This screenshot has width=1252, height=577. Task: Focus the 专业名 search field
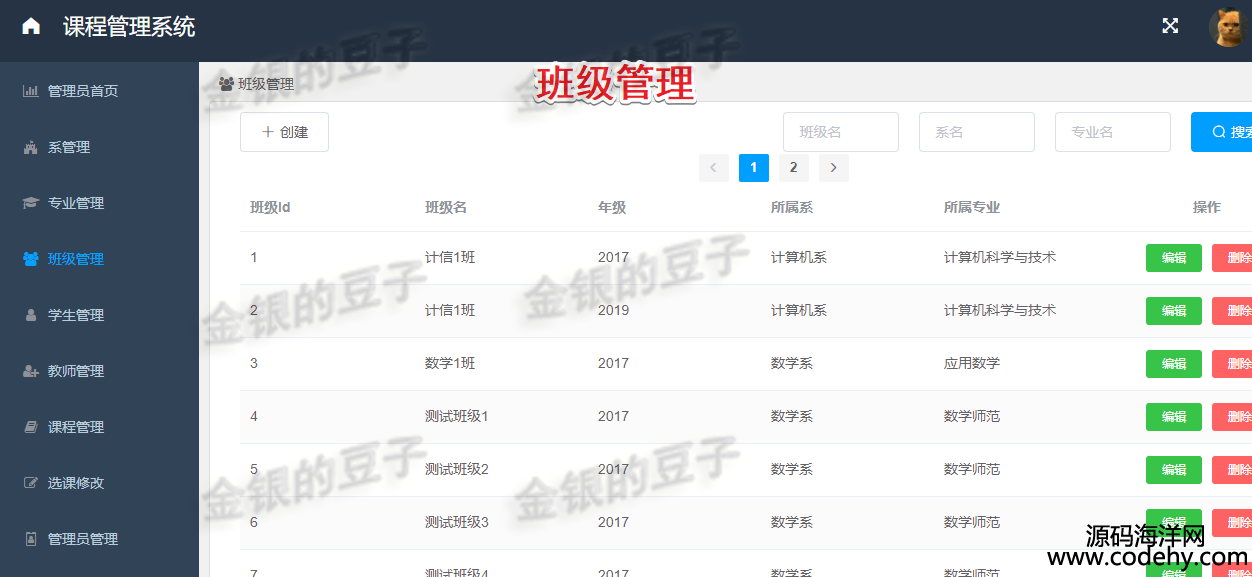pos(1113,132)
